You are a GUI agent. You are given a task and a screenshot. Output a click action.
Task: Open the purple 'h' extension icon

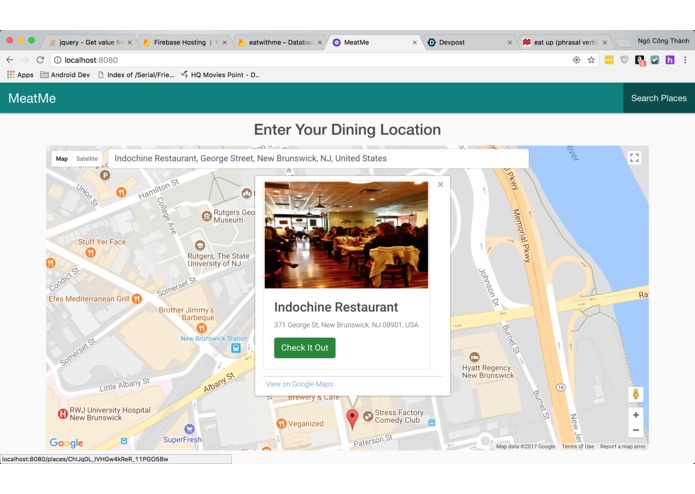pyautogui.click(x=670, y=60)
